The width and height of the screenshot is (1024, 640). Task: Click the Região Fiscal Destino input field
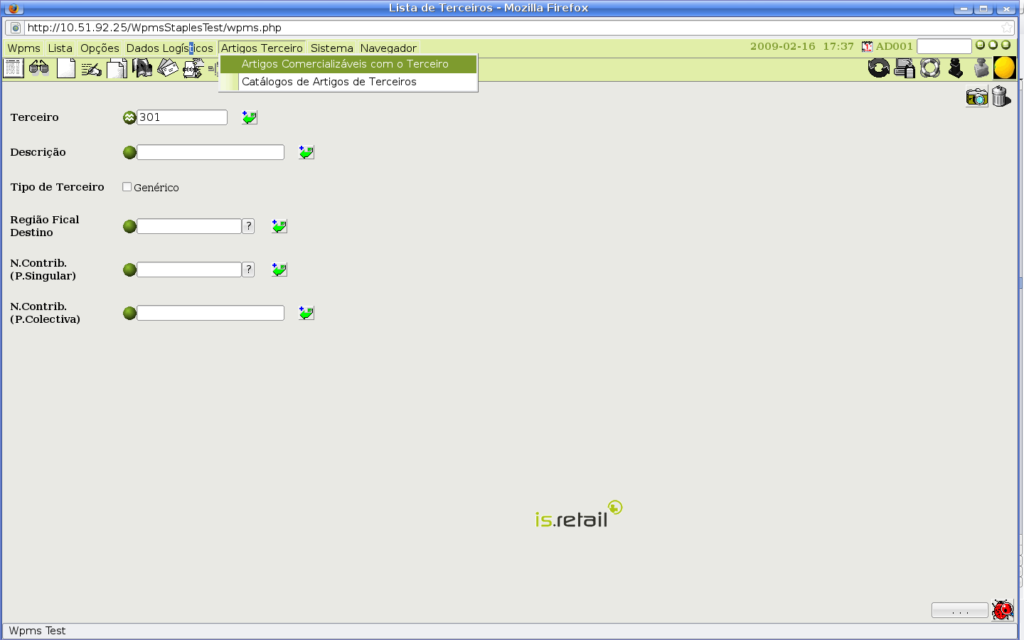[x=189, y=226]
